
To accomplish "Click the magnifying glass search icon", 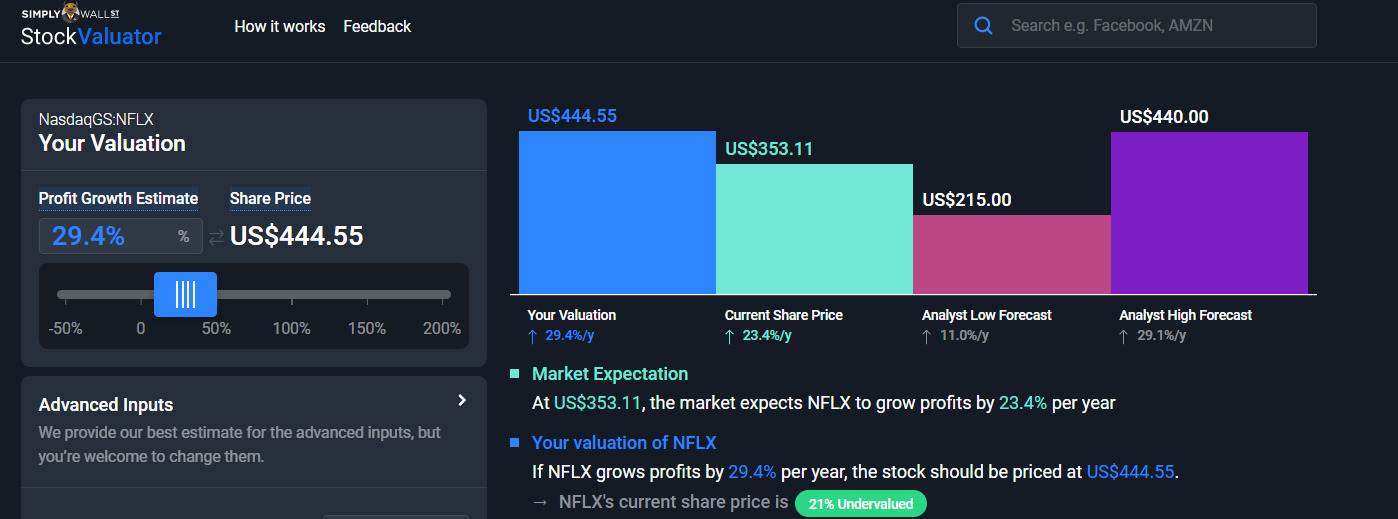I will (x=983, y=26).
